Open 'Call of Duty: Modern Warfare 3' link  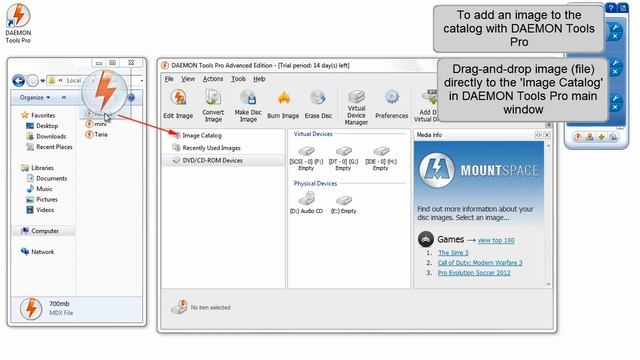(480, 262)
